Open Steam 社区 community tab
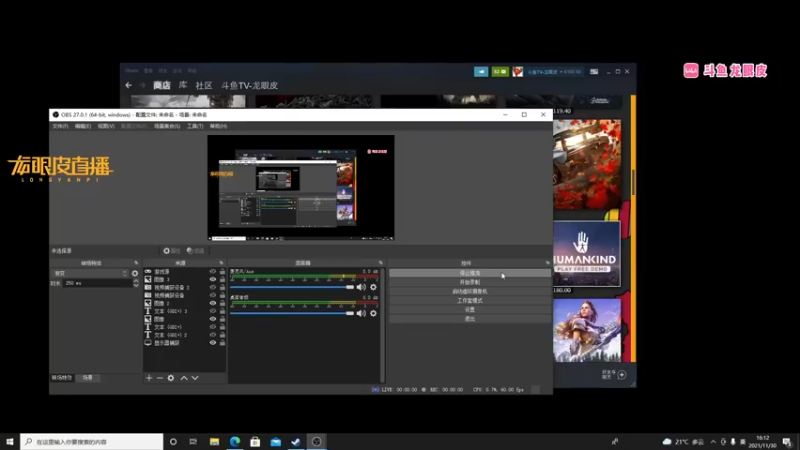Viewport: 800px width, 450px height. point(204,85)
